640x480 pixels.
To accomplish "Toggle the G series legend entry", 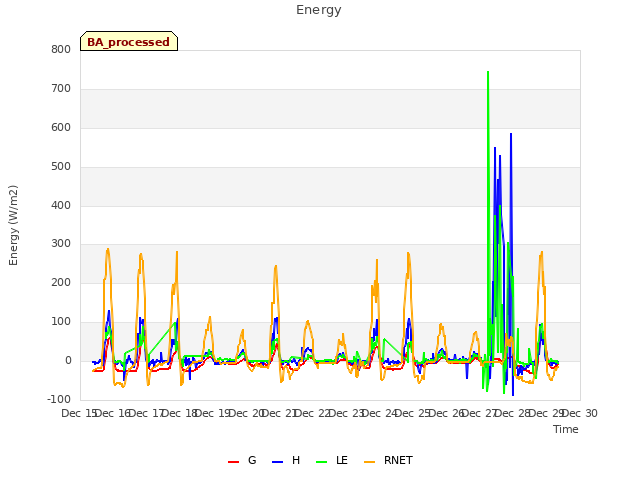I will 242,460.
